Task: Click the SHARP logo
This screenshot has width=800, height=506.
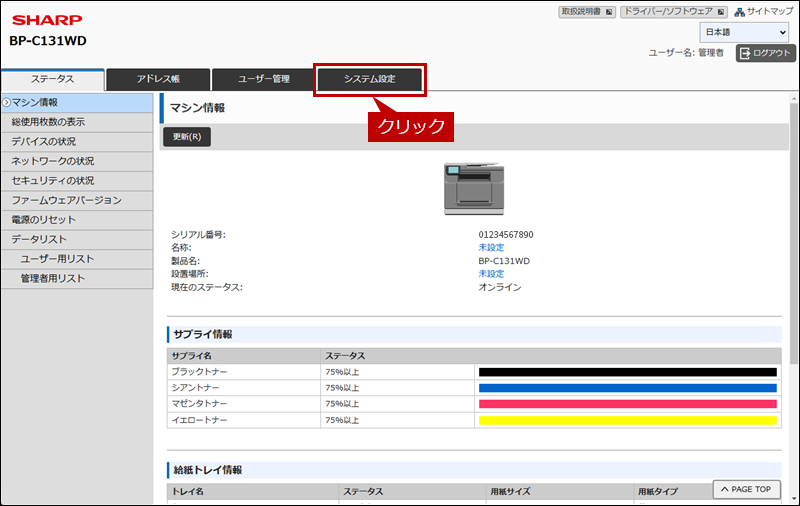Action: 47,20
